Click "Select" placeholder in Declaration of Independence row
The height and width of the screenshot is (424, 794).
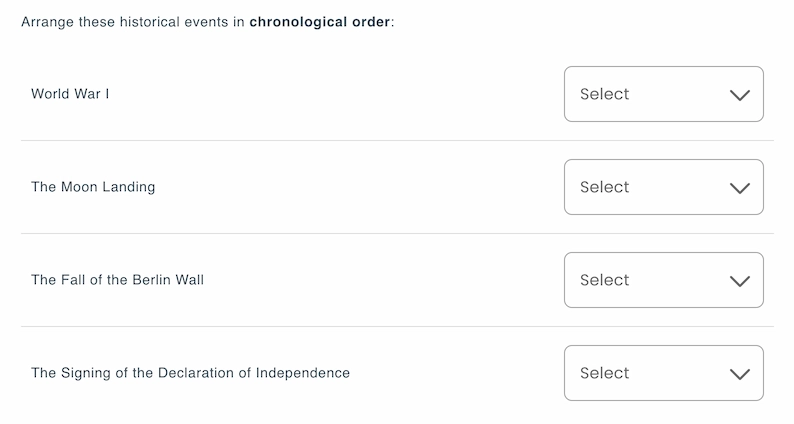click(604, 373)
